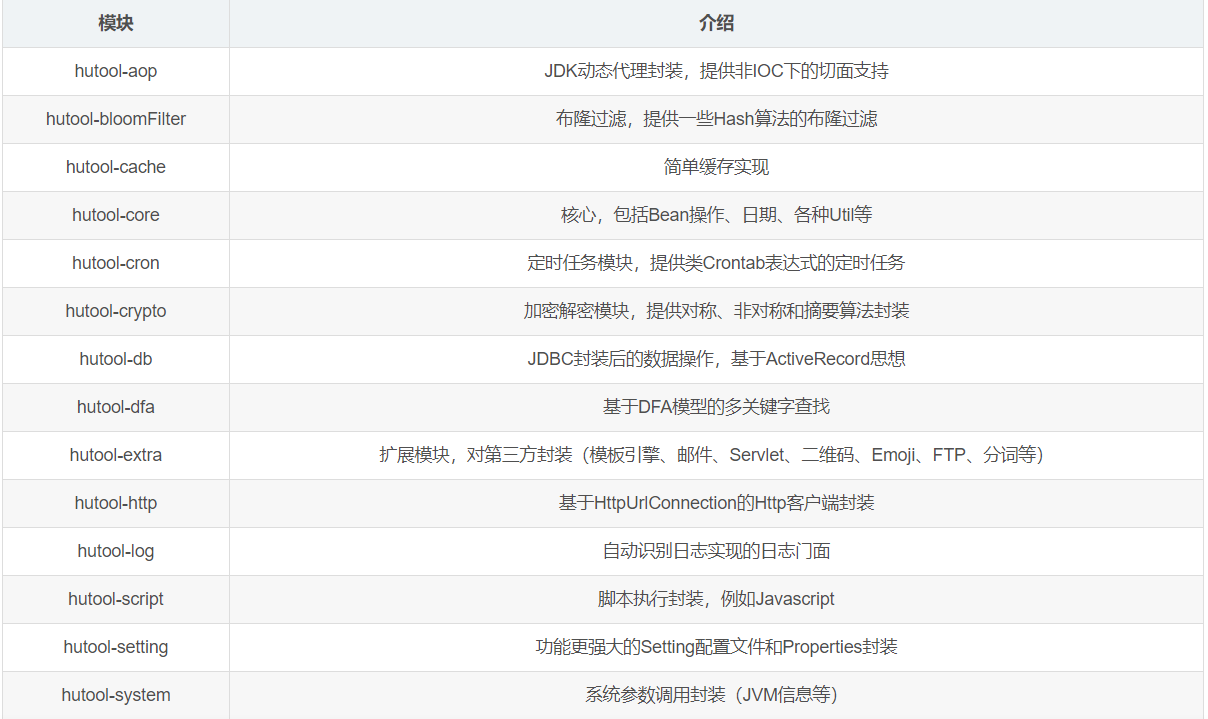Open the hutool-crypto module link
Viewport: 1208px width, 719px height.
[x=113, y=311]
